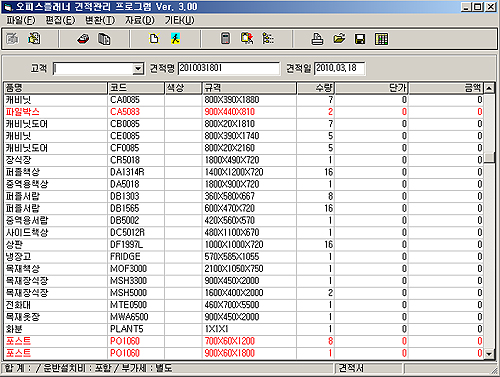Click the floppy disk save icon
Image resolution: width=500 pixels, height=377 pixels.
point(360,39)
